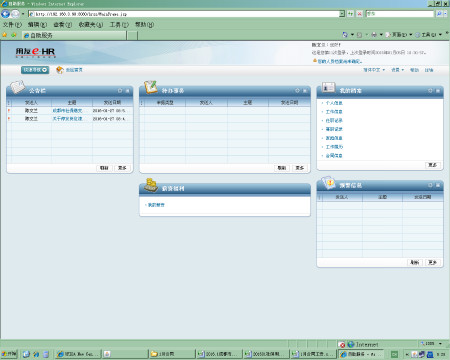Image resolution: width=450 pixels, height=360 pixels.
Task: Click the 用友 e-HR logo
Action: point(35,52)
